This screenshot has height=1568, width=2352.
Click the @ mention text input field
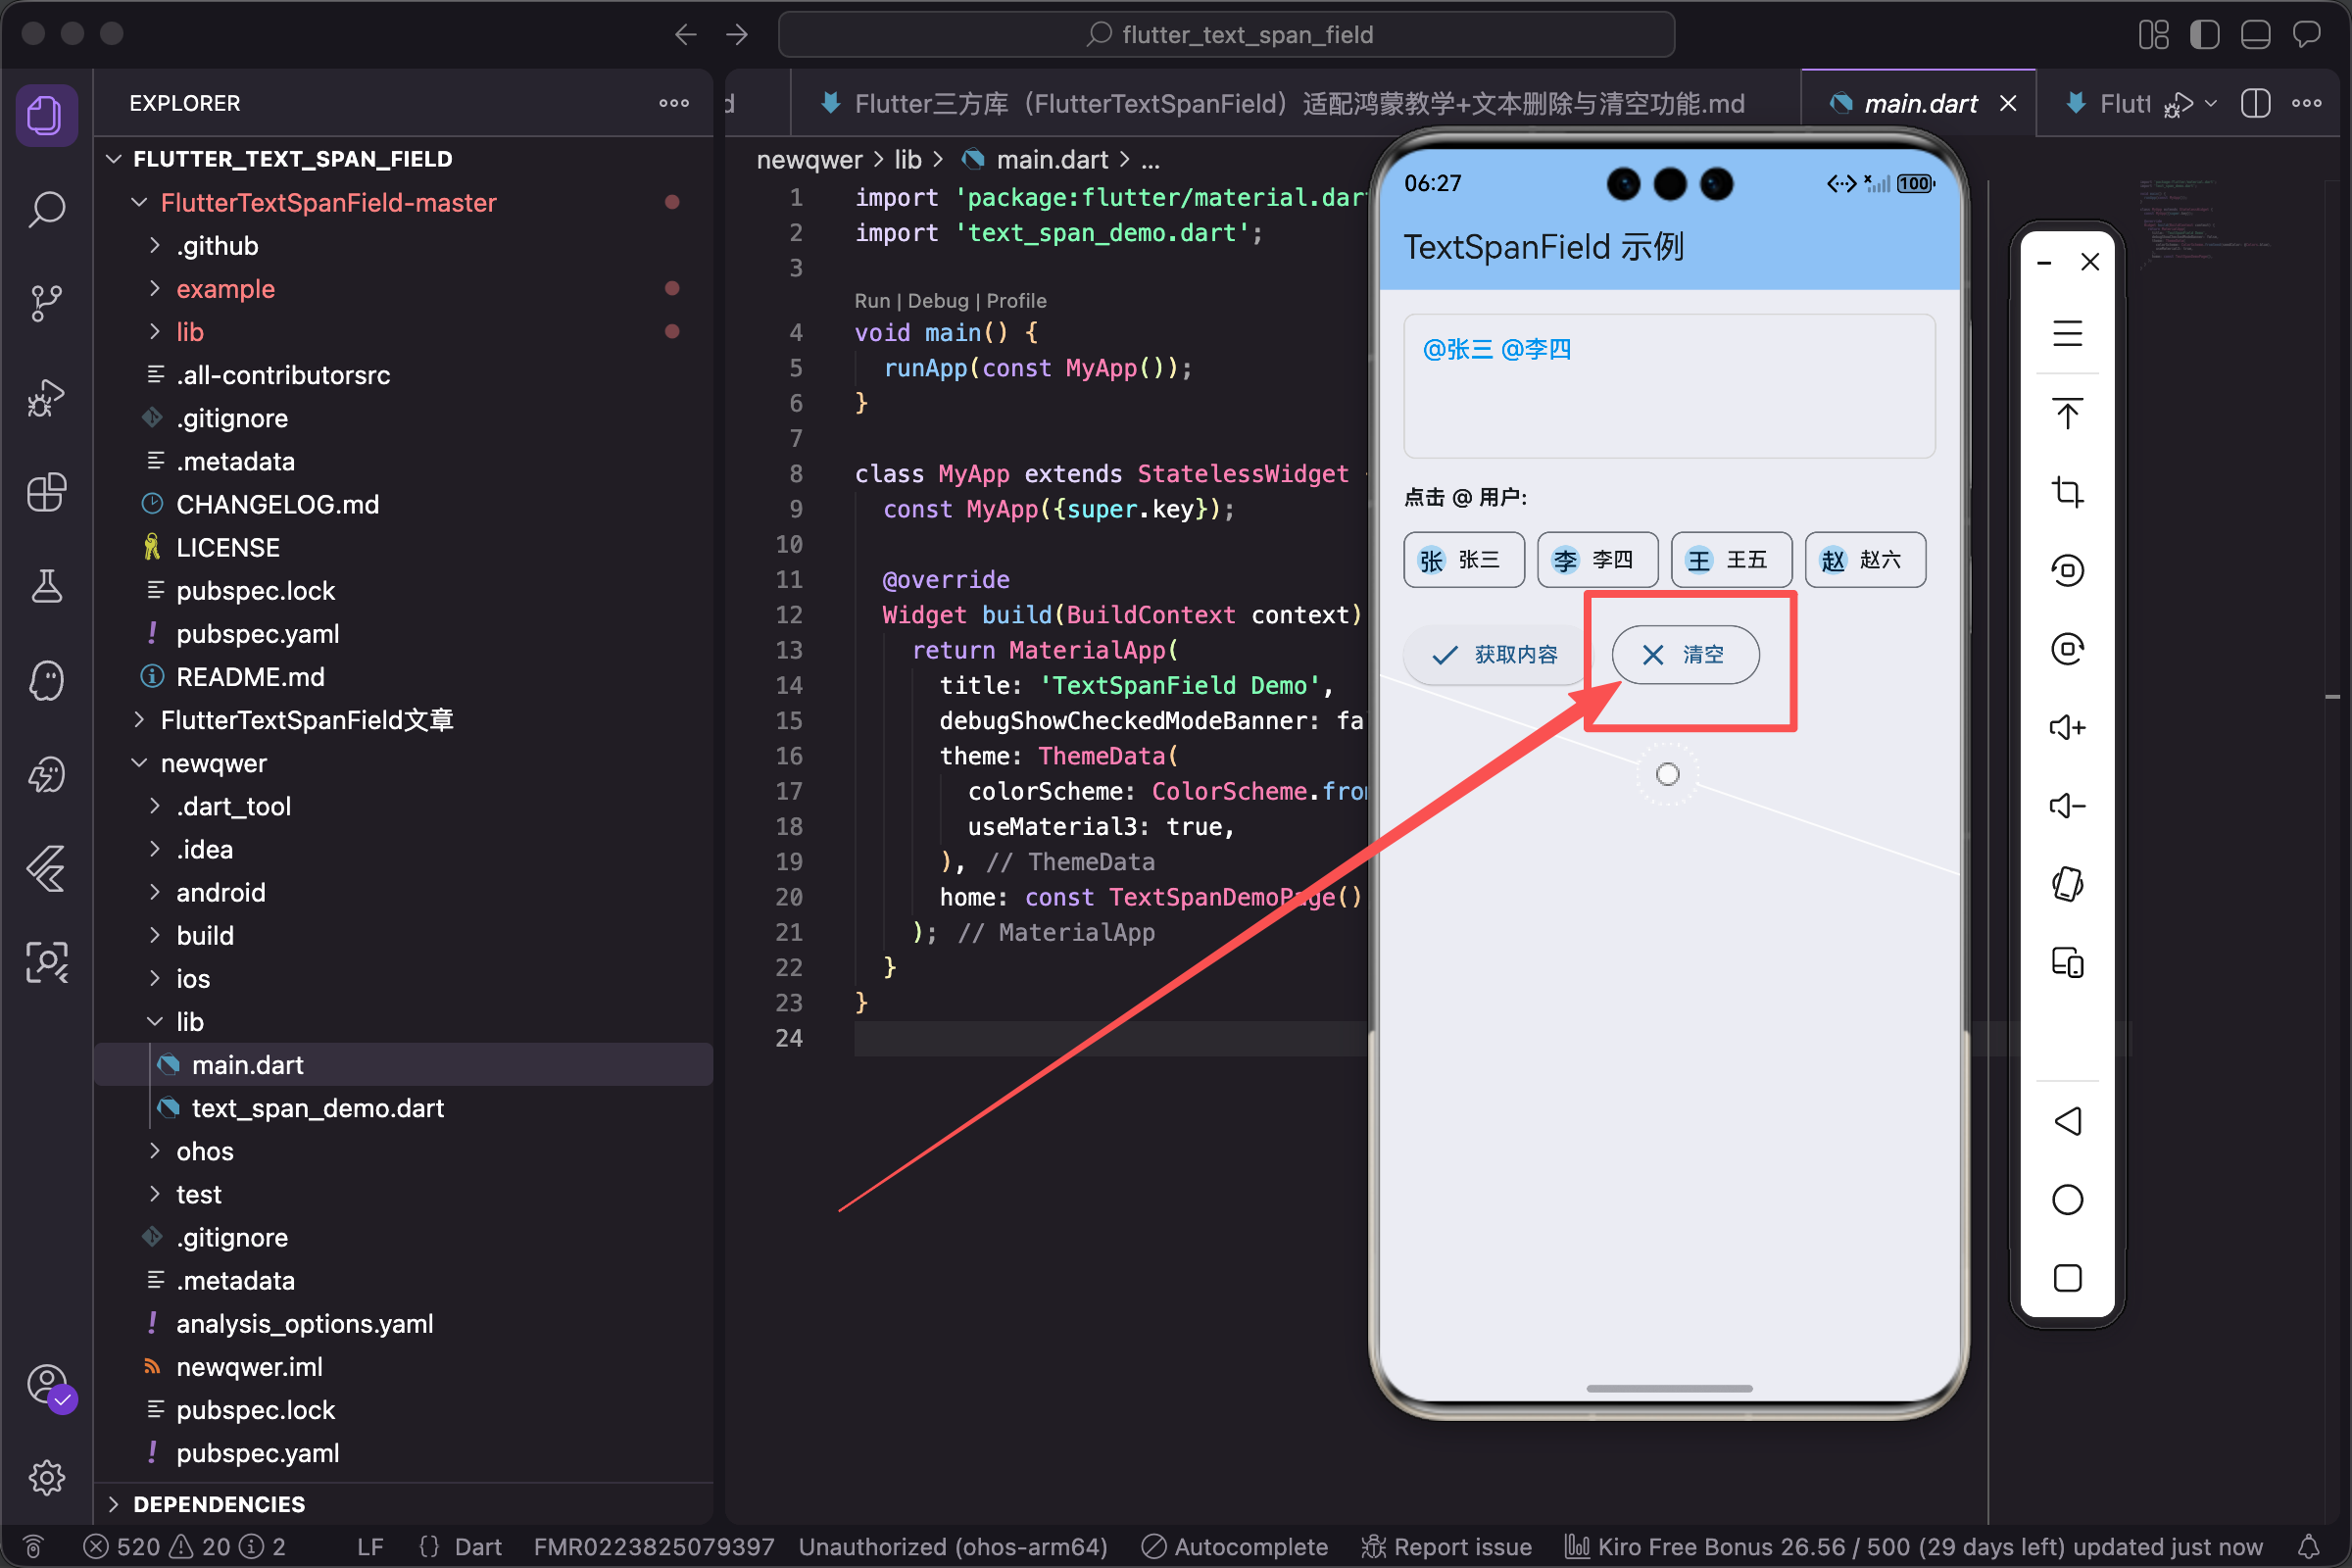tap(1668, 386)
